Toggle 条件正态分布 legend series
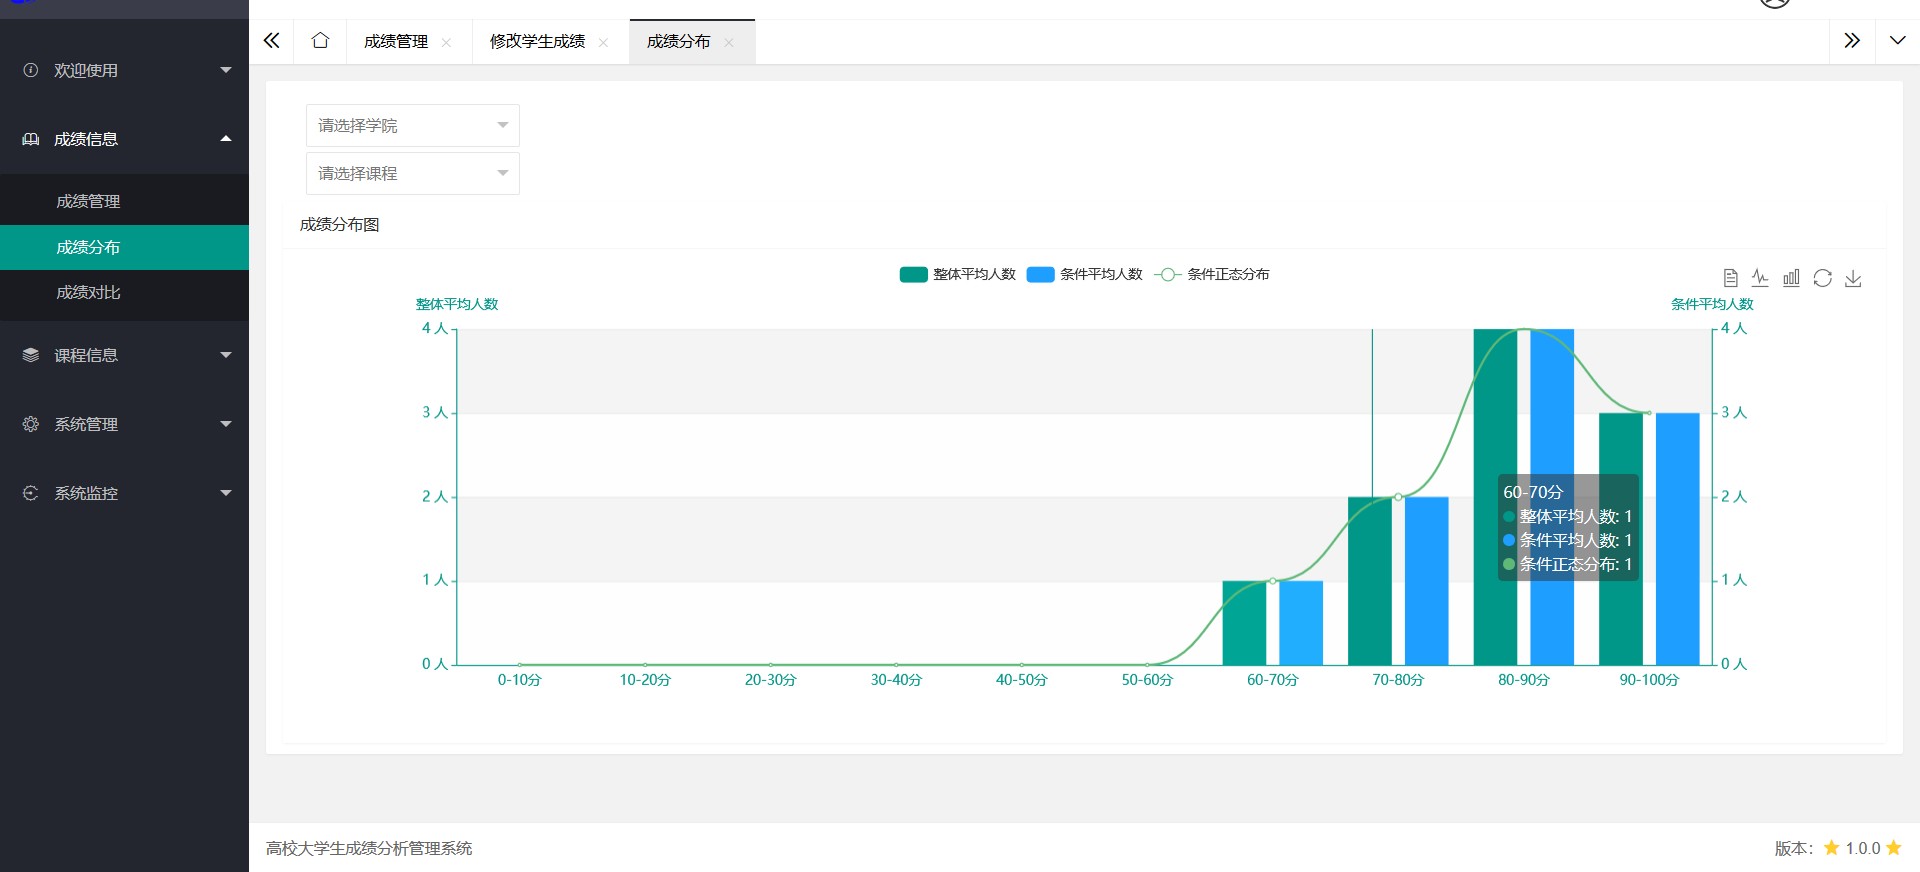The width and height of the screenshot is (1920, 872). (x=1211, y=274)
